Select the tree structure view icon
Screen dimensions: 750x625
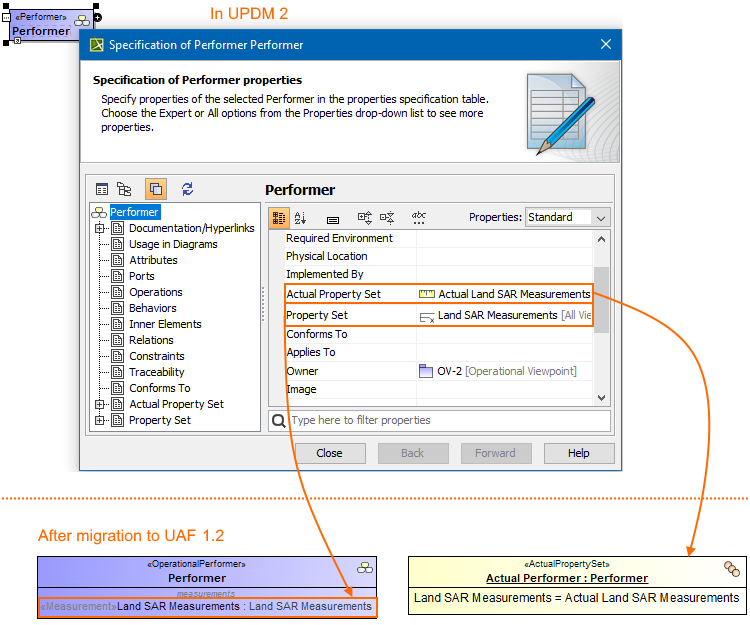click(124, 189)
